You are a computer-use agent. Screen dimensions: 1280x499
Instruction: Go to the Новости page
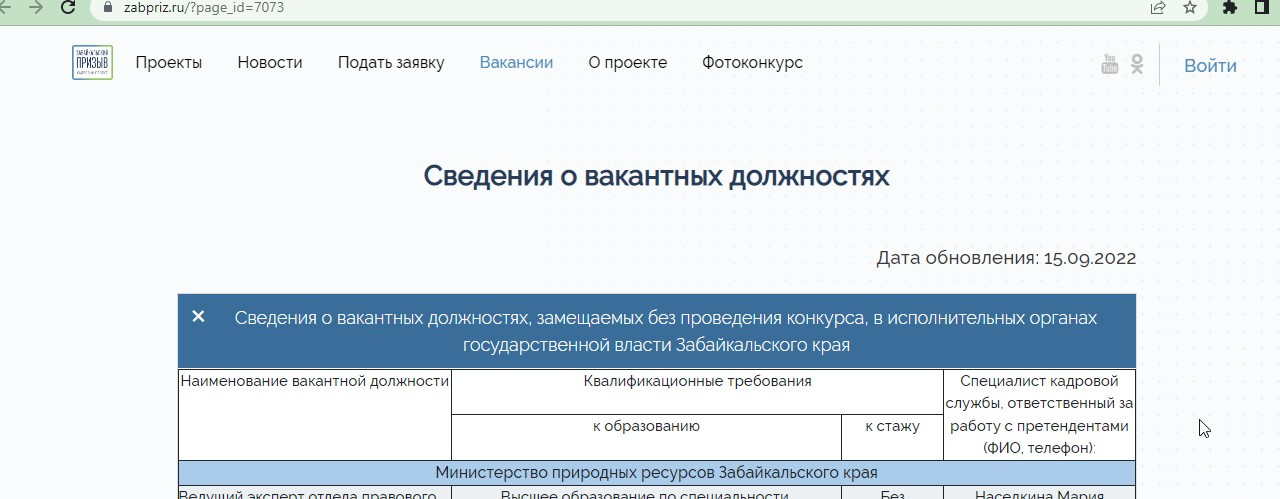pyautogui.click(x=270, y=62)
